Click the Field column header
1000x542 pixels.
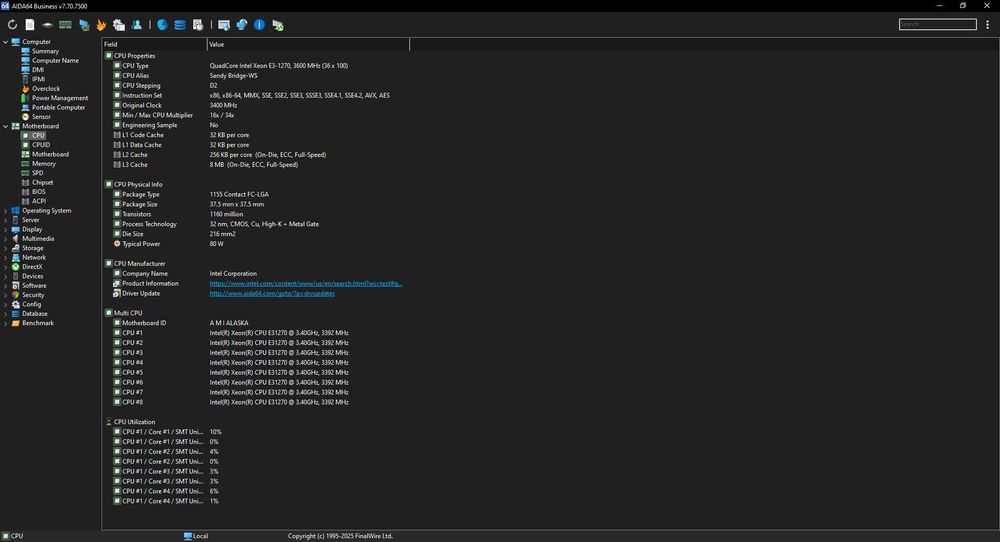[x=154, y=45]
